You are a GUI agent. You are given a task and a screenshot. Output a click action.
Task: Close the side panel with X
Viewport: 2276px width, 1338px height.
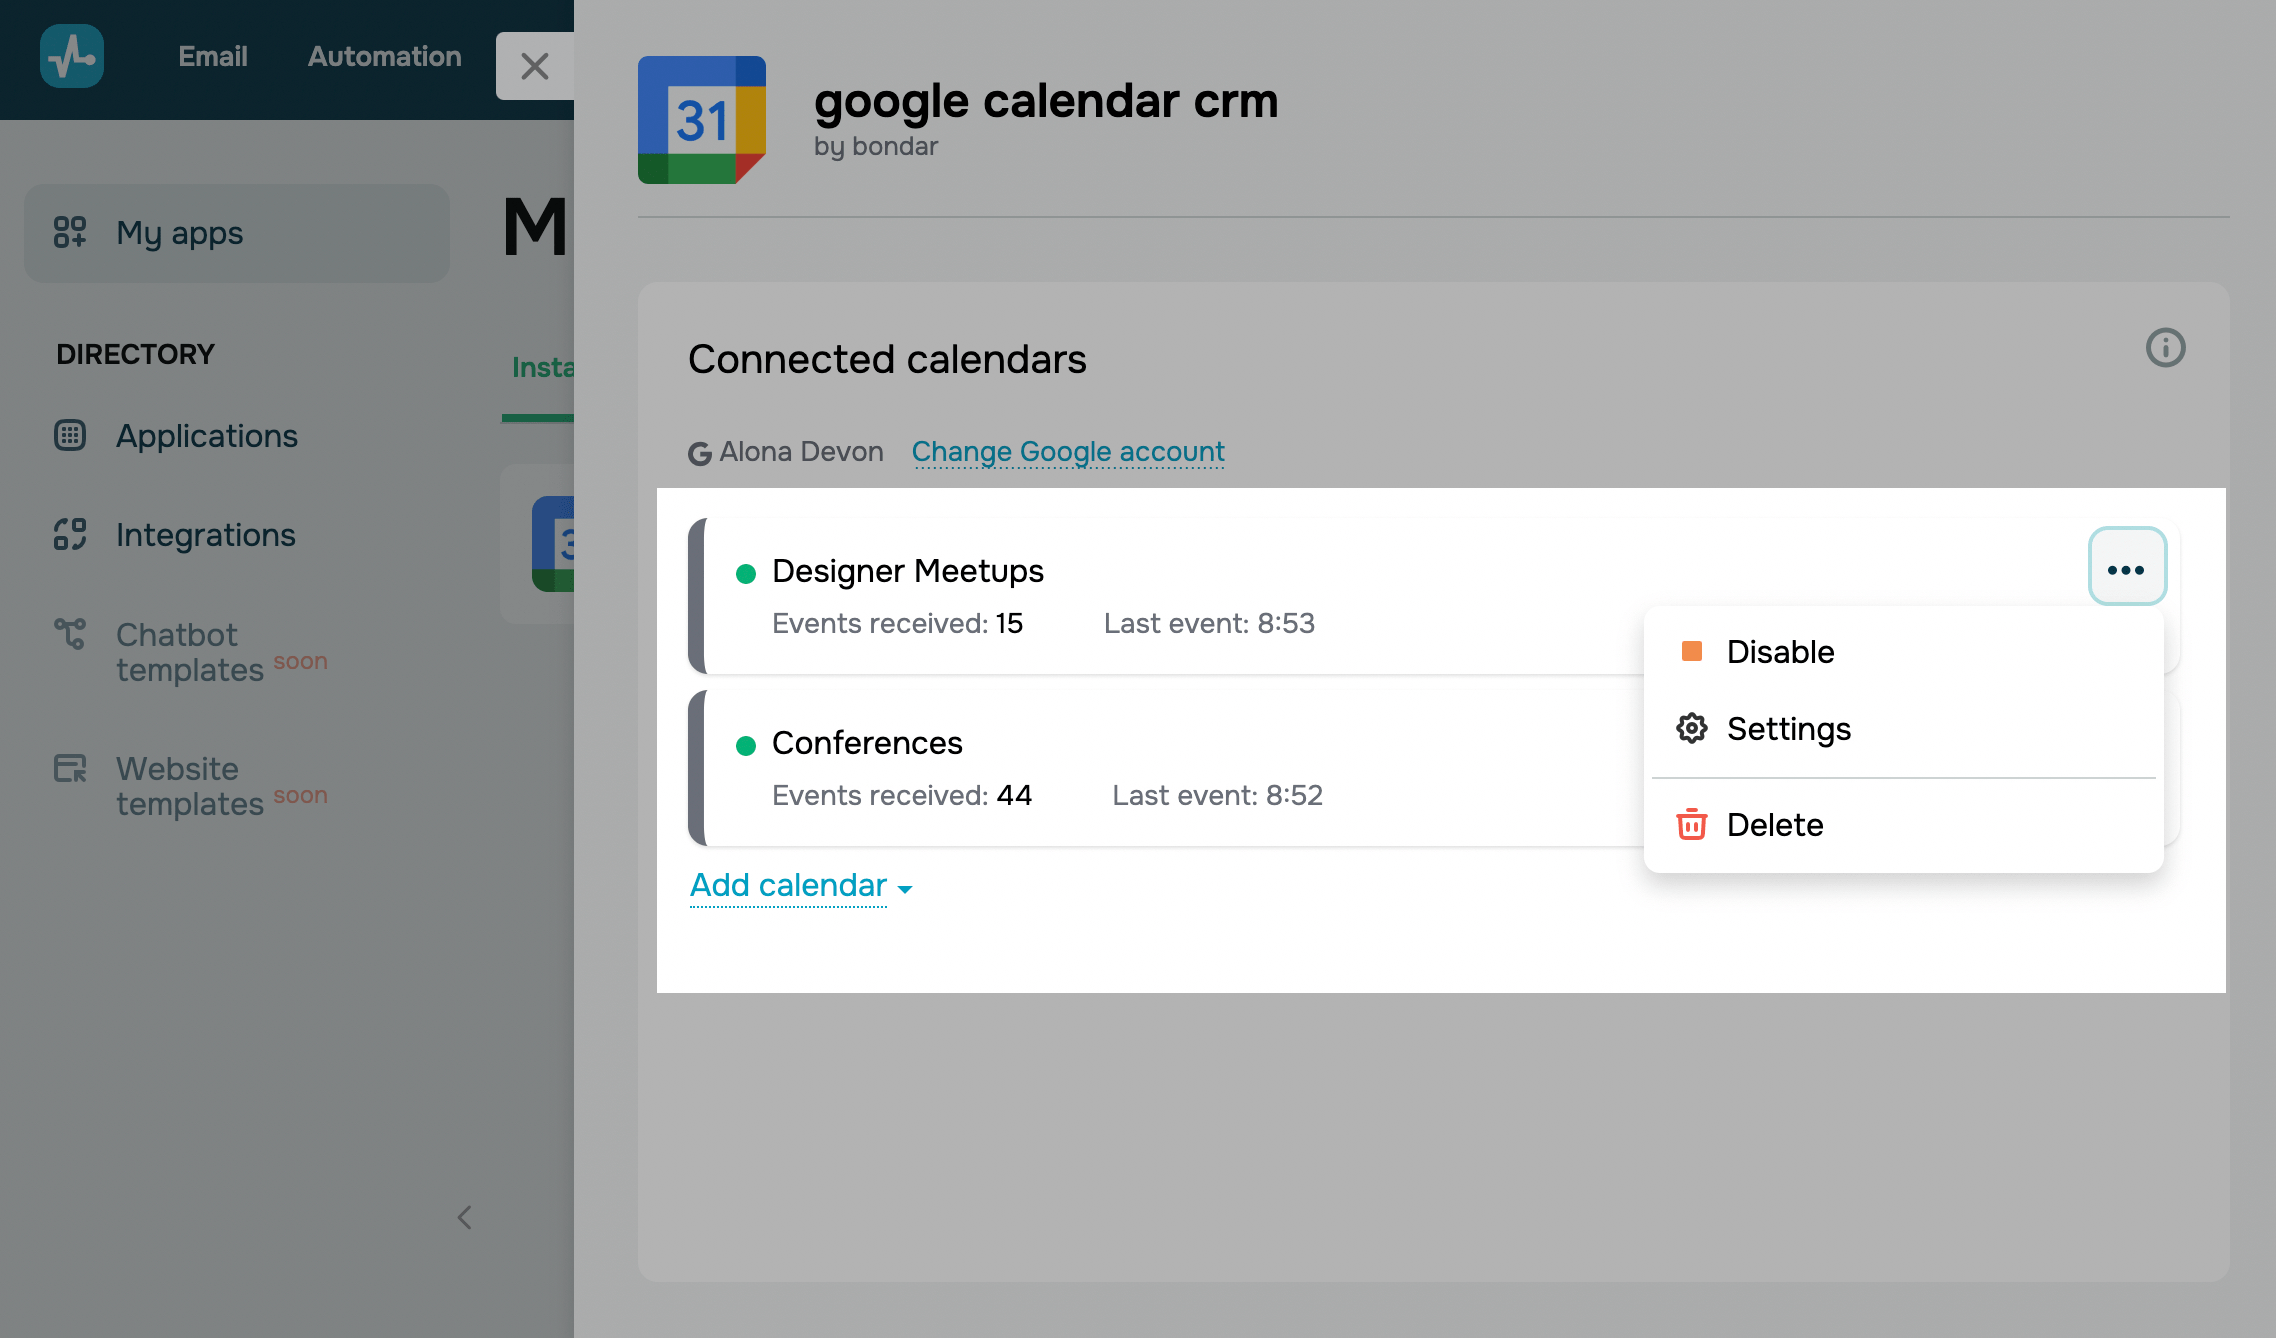click(535, 66)
